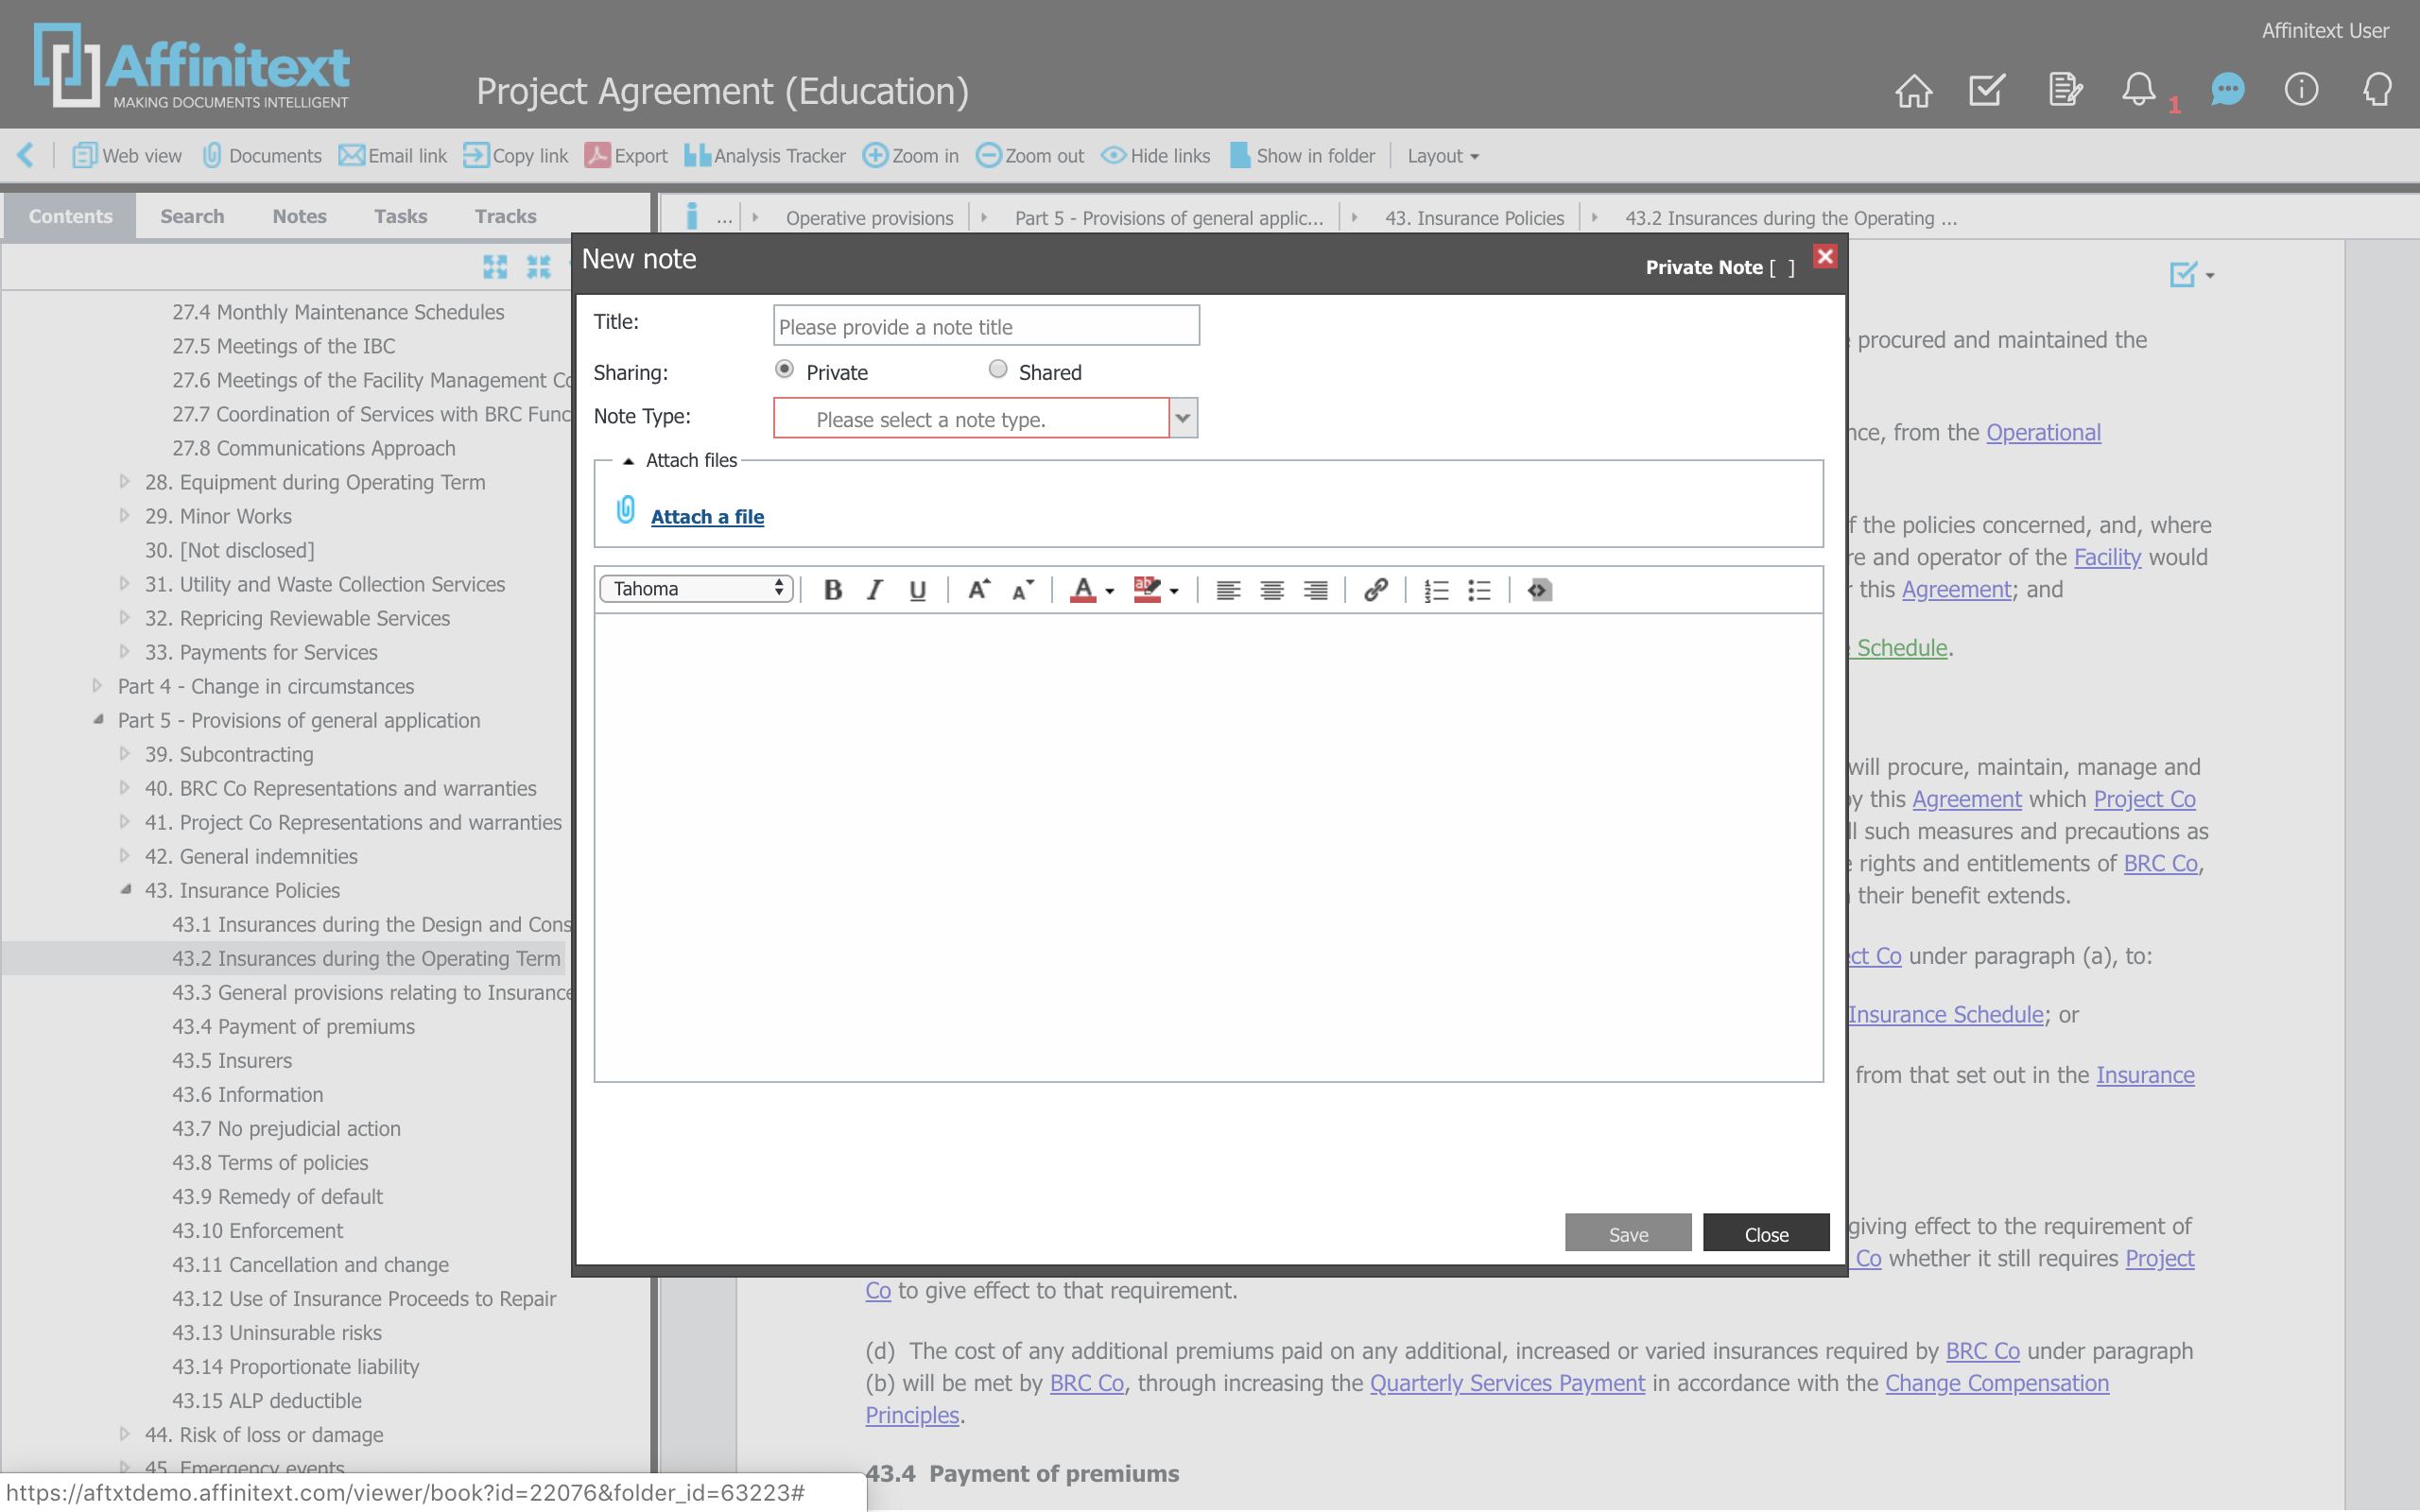Click the increase font size icon

(x=978, y=590)
